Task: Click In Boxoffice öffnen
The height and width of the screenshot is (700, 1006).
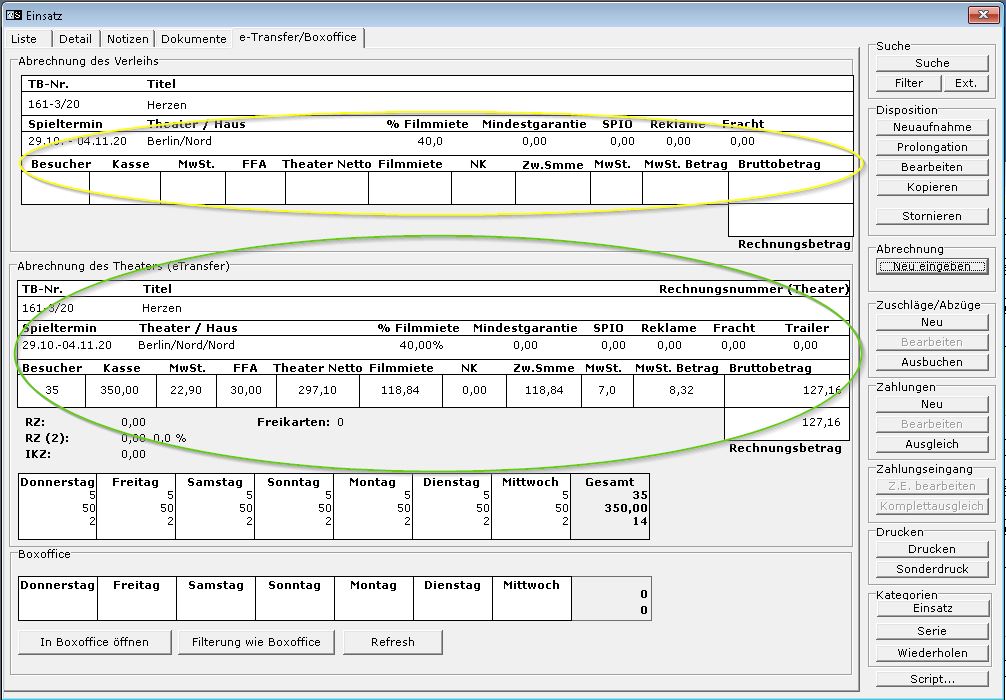Action: pos(94,642)
